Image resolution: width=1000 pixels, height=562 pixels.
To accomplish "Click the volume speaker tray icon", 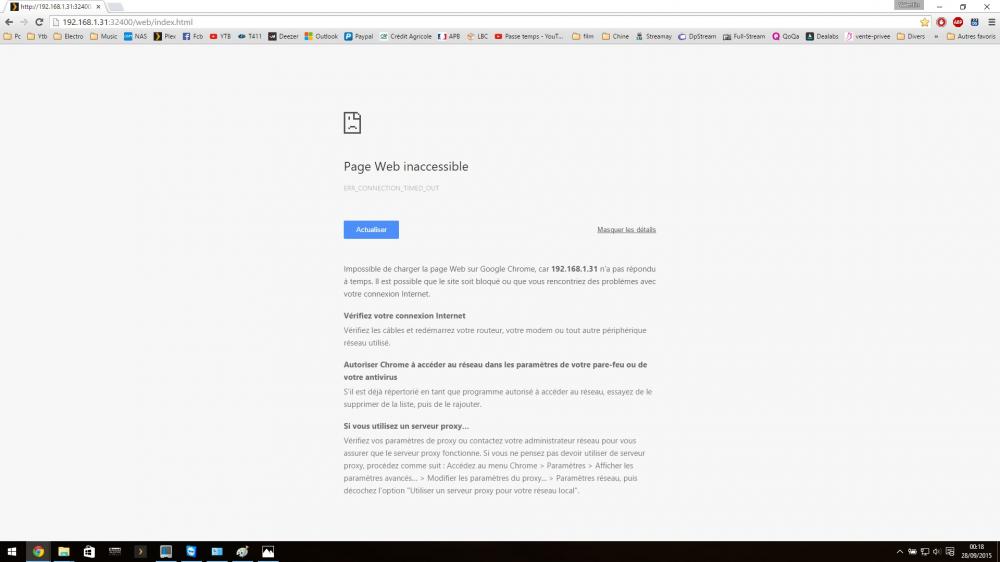I will (937, 552).
